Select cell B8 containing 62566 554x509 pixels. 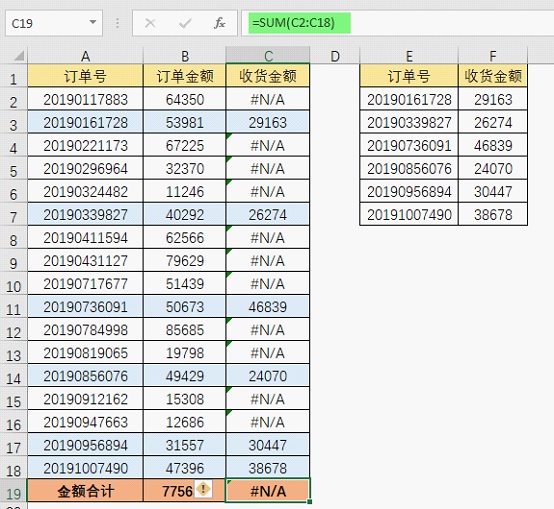pyautogui.click(x=184, y=237)
